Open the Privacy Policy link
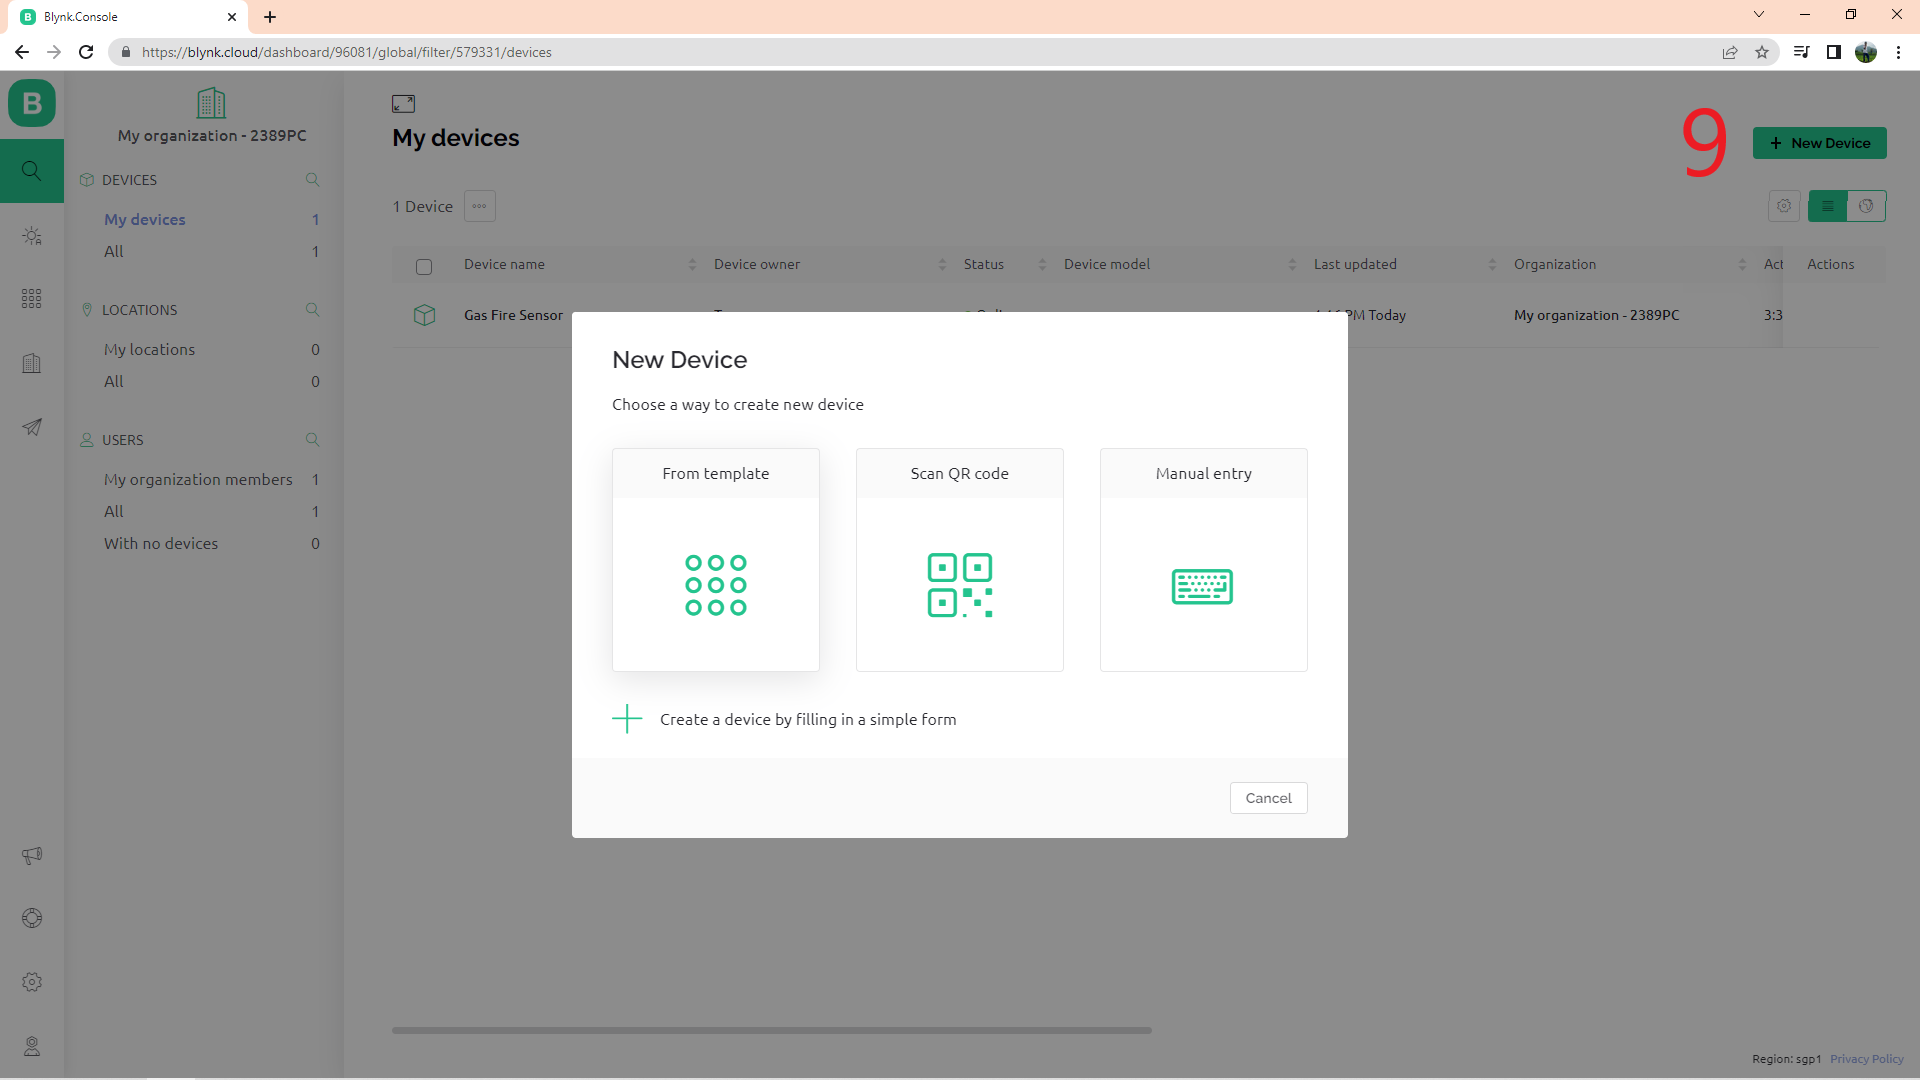 click(x=1866, y=1059)
